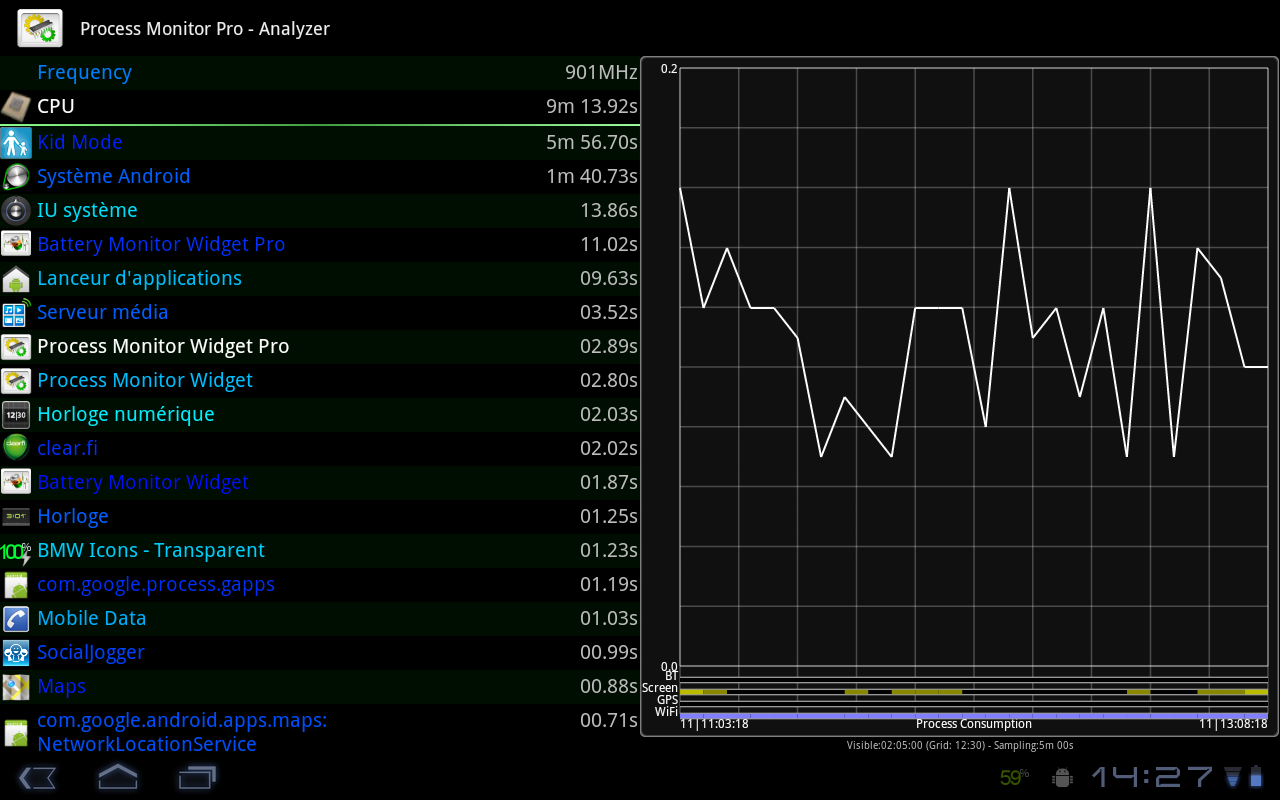The height and width of the screenshot is (800, 1280).
Task: Tap the BMW Icons 100% battery icon
Action: click(16, 550)
